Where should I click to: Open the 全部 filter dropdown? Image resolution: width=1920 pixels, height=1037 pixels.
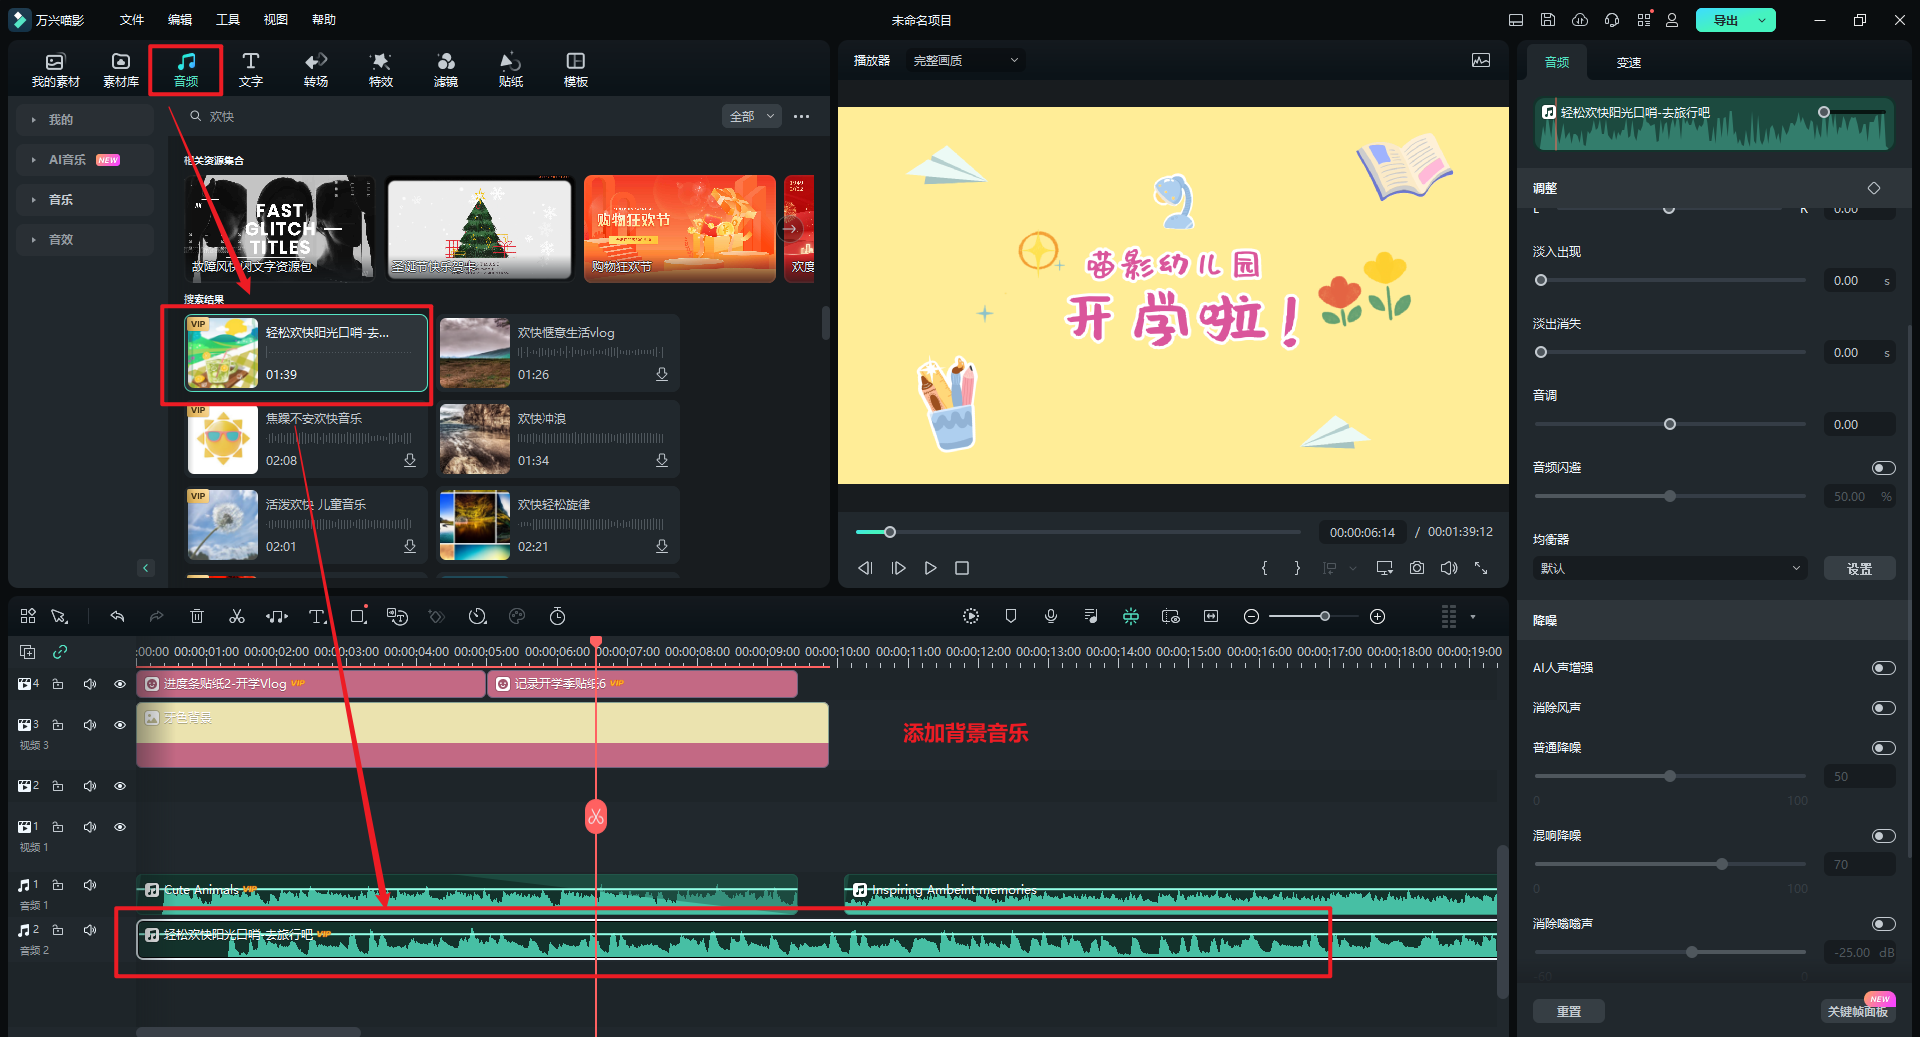tap(751, 117)
